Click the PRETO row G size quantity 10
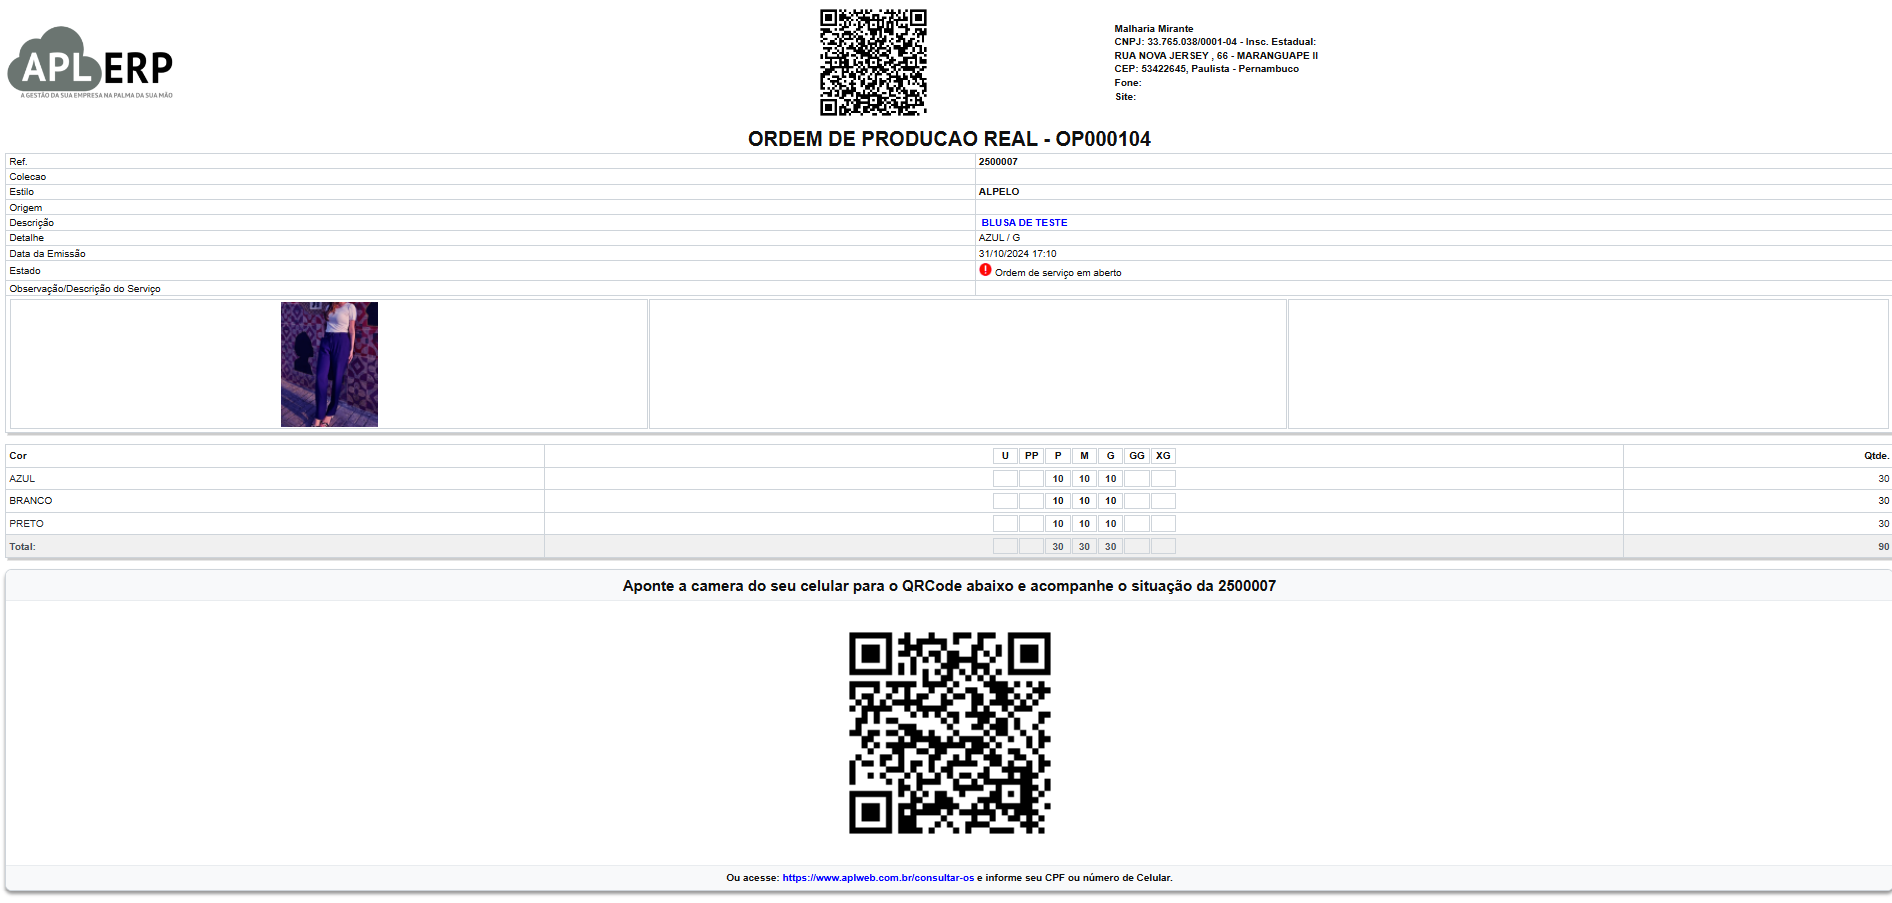This screenshot has width=1892, height=903. tap(1110, 524)
